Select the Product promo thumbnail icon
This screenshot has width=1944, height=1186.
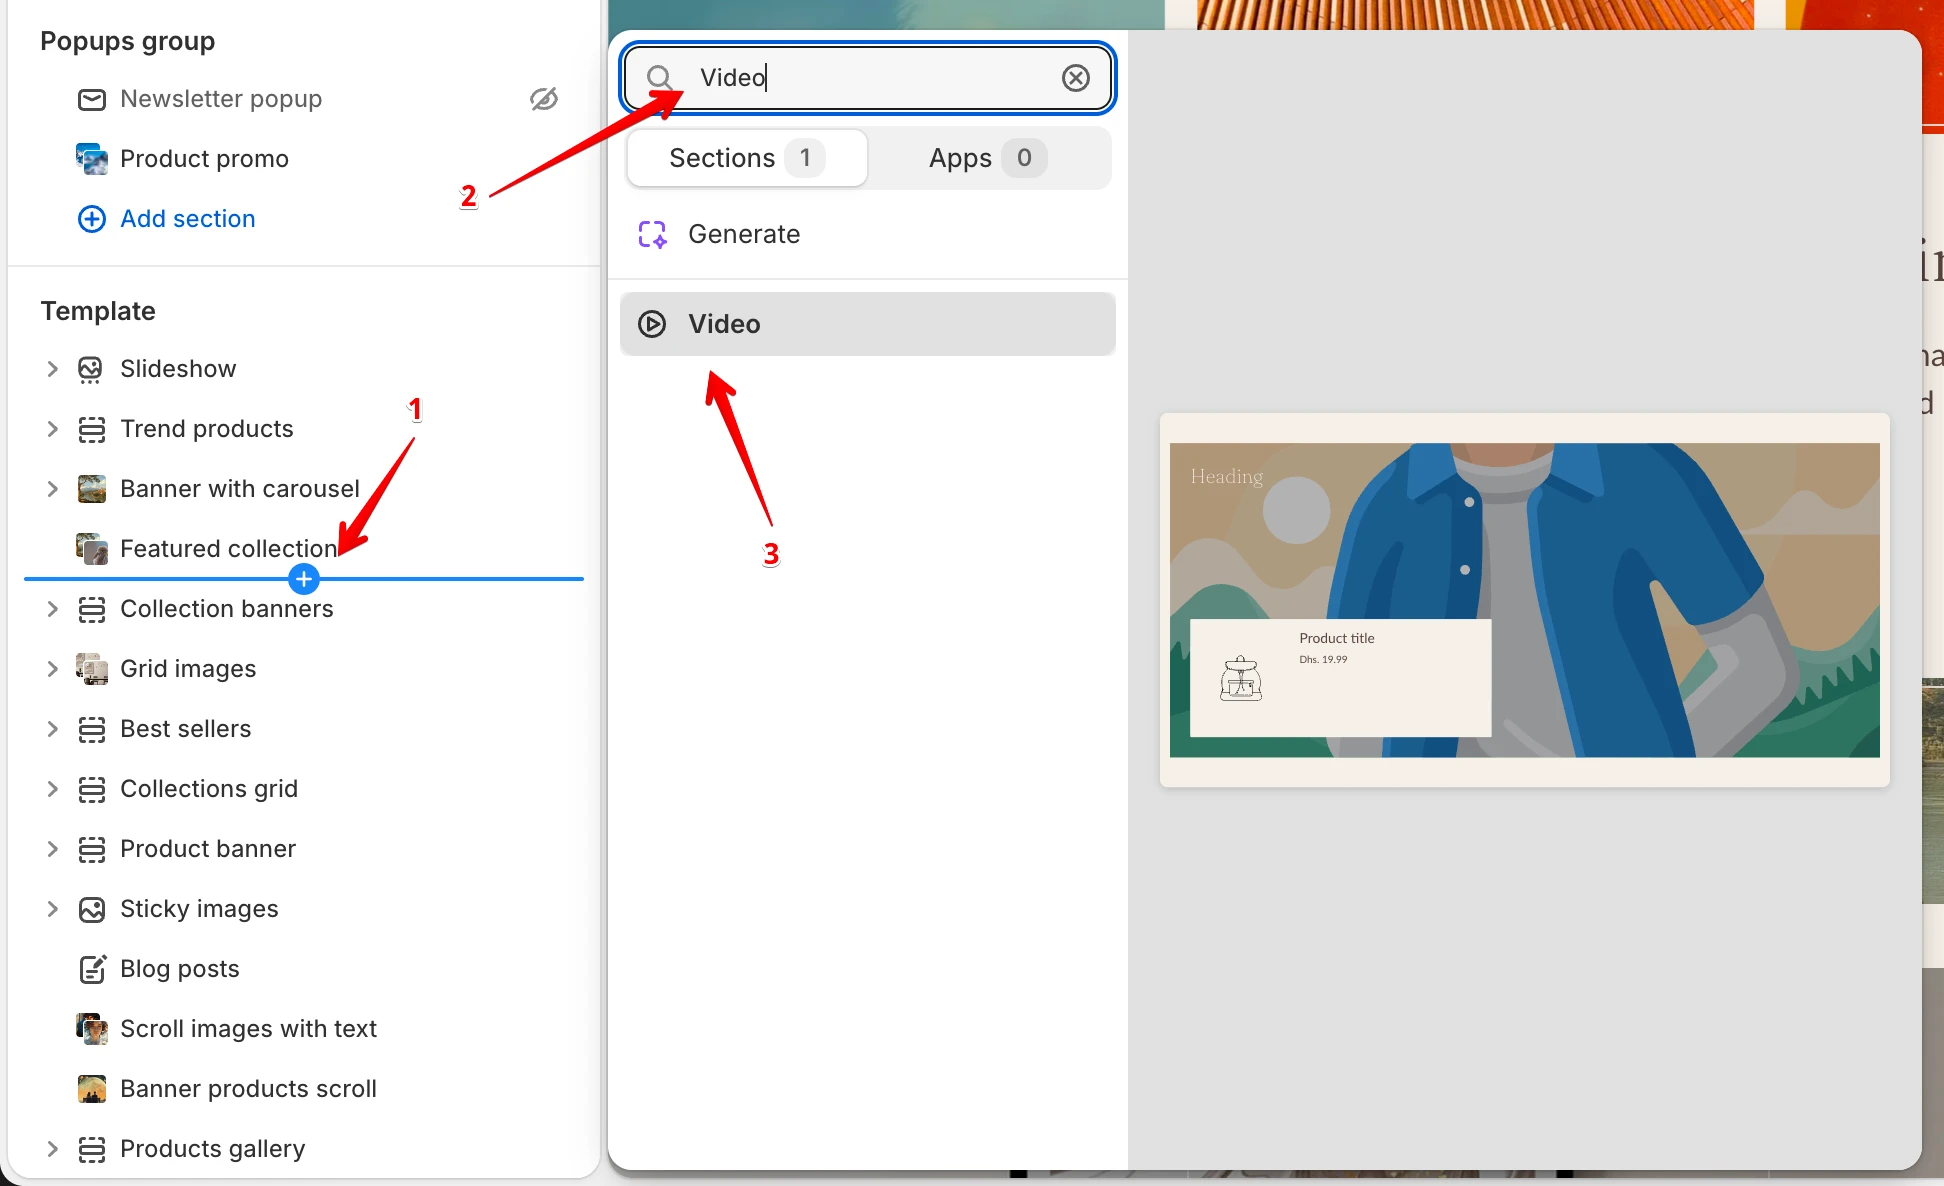coord(92,159)
